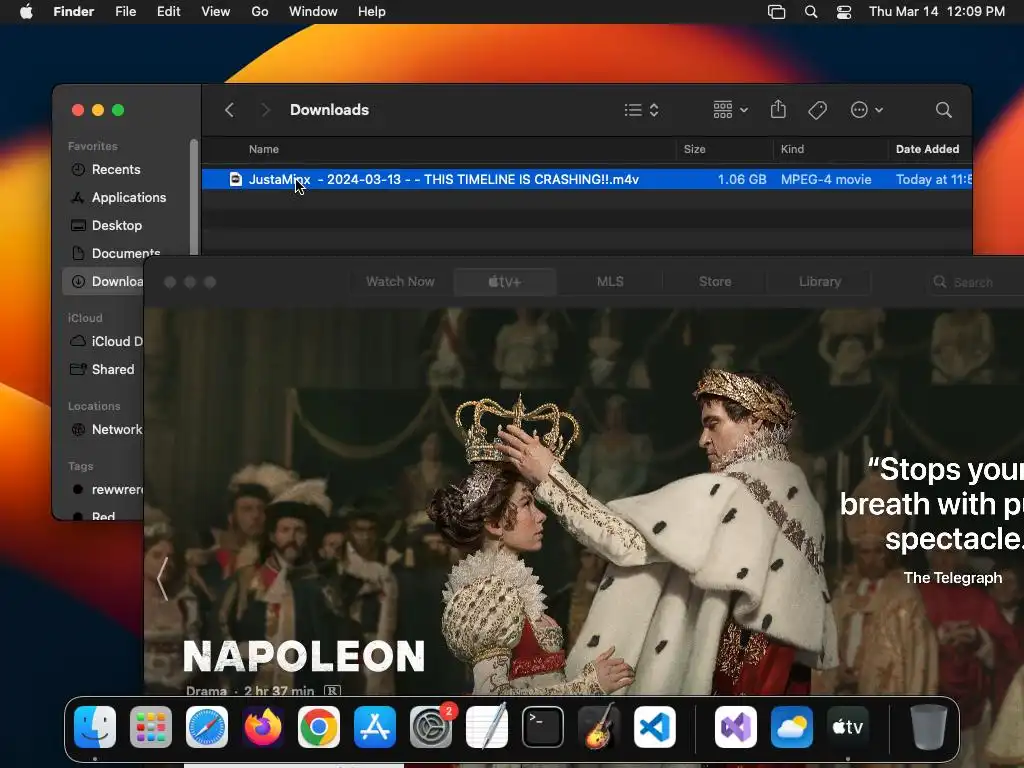Select Applications in Finder sidebar
1024x768 pixels.
point(129,197)
